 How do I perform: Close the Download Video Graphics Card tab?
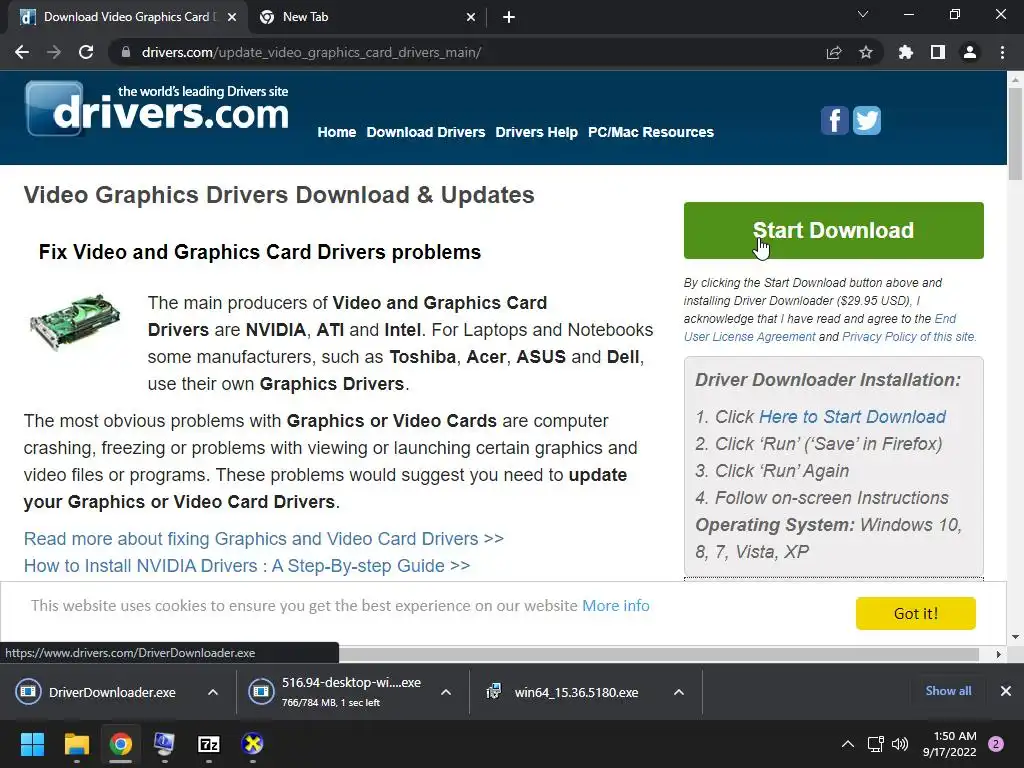pyautogui.click(x=232, y=18)
